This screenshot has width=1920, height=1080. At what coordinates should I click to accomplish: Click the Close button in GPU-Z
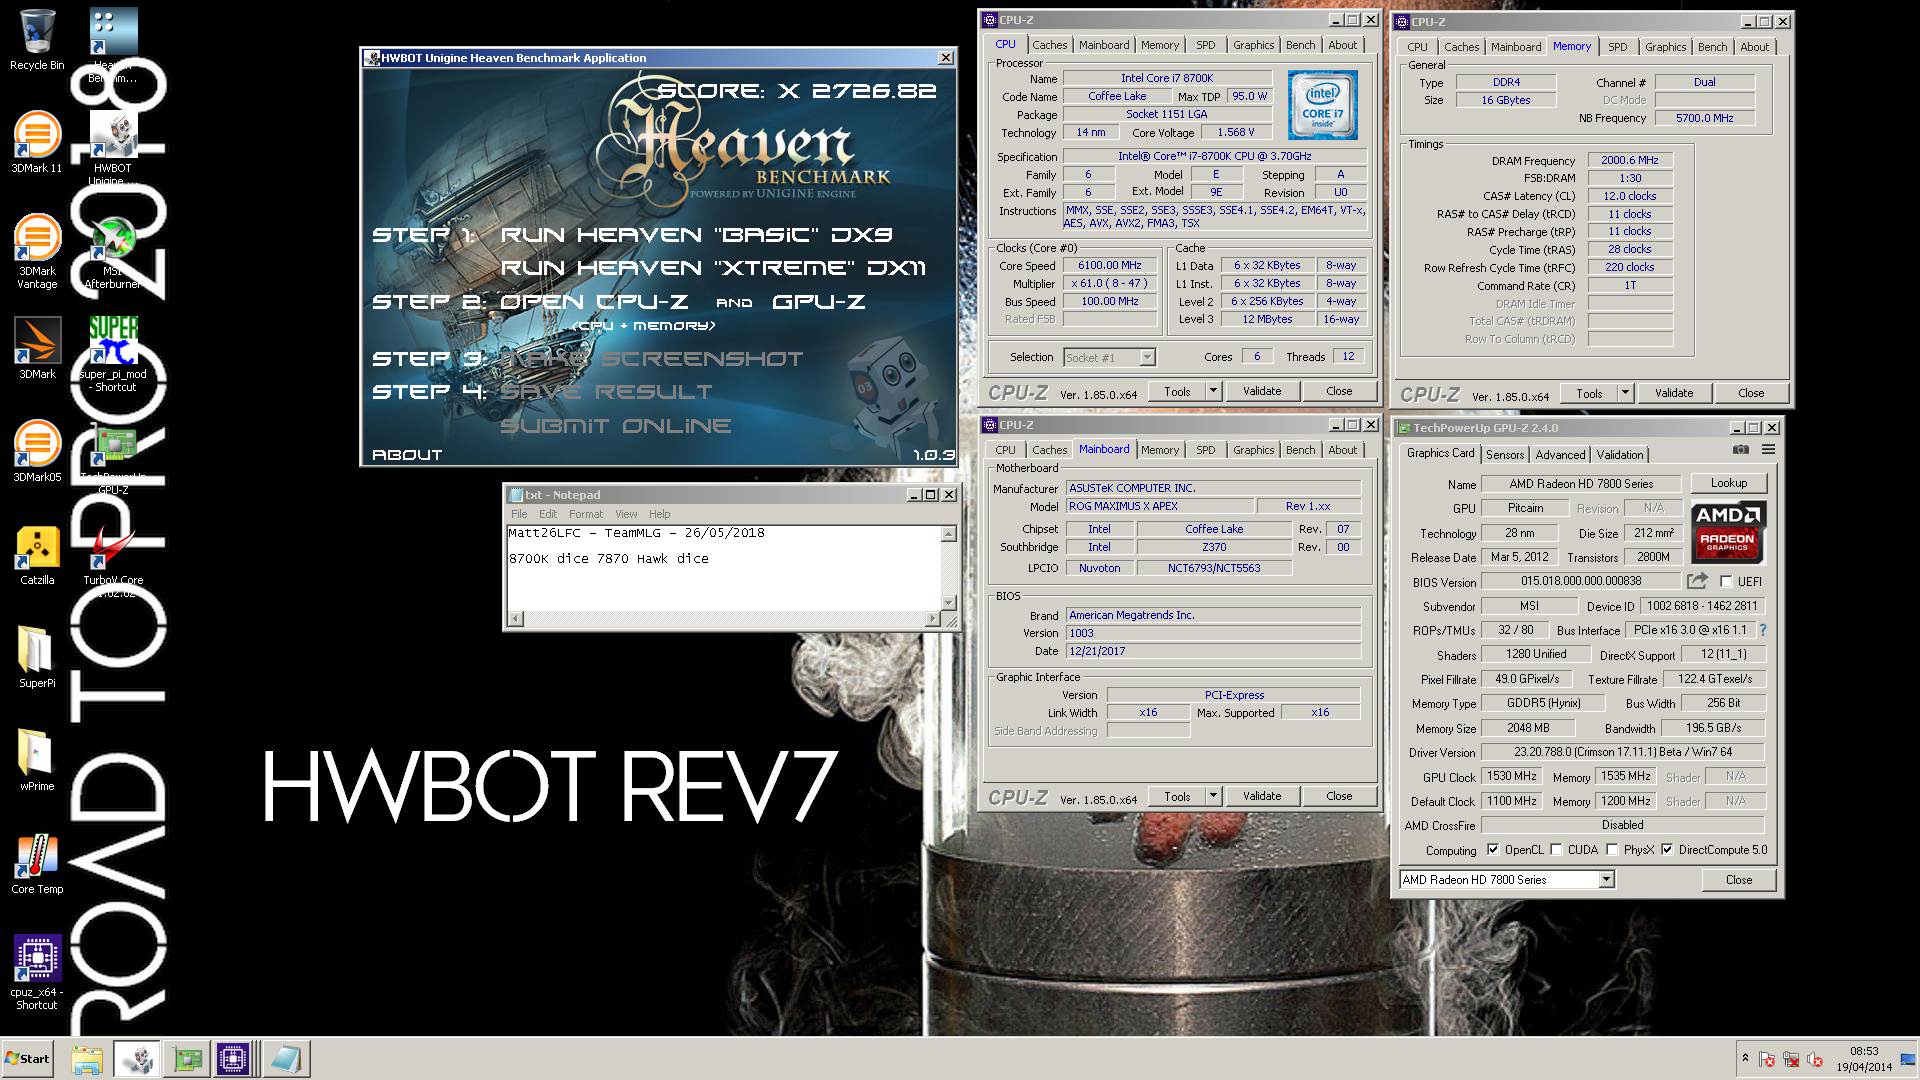point(1738,880)
